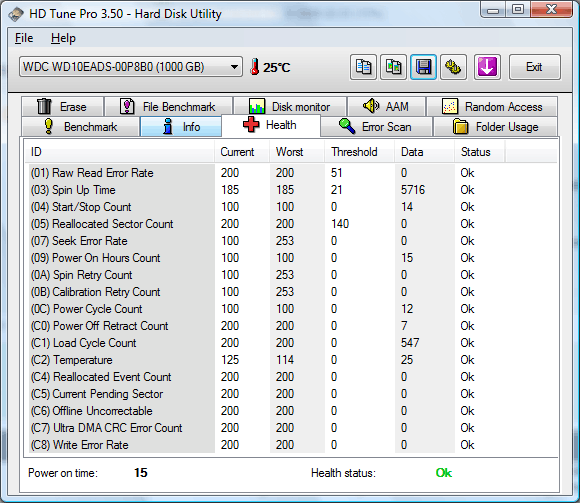Switch to the Benchmark tab
The width and height of the screenshot is (580, 503).
point(81,127)
